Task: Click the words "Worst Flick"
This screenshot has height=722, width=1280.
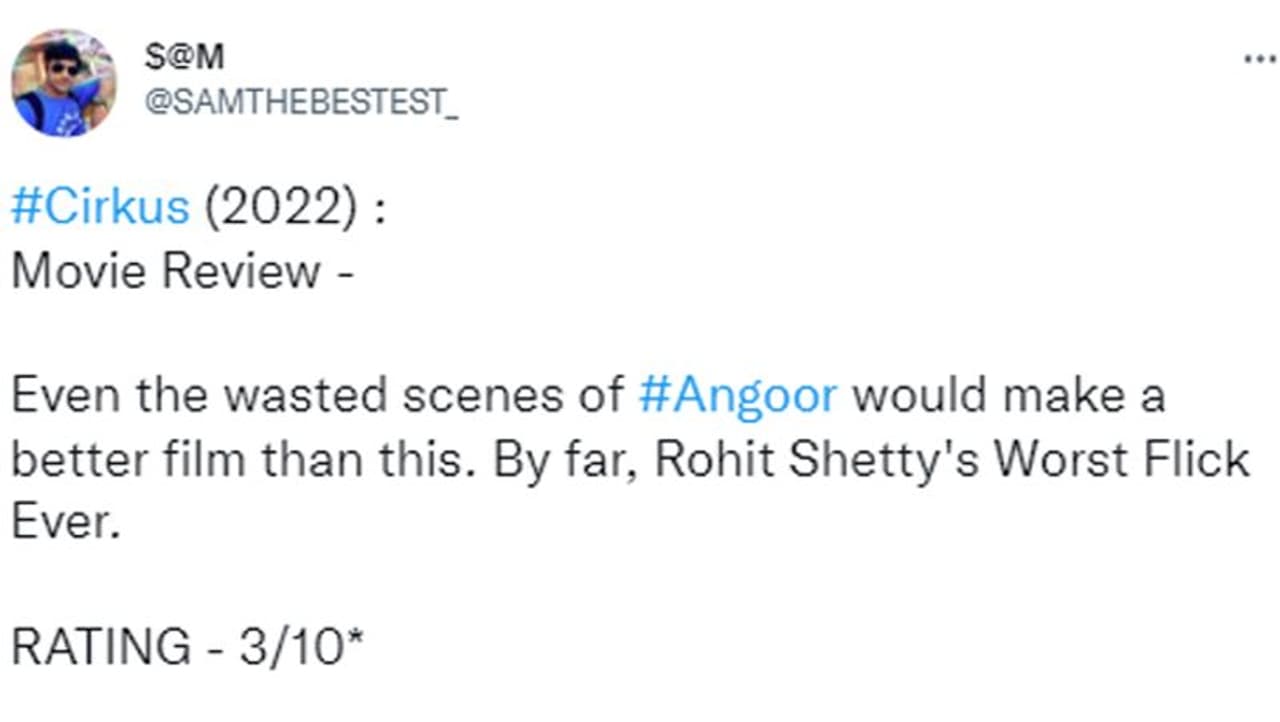Action: [1123, 459]
